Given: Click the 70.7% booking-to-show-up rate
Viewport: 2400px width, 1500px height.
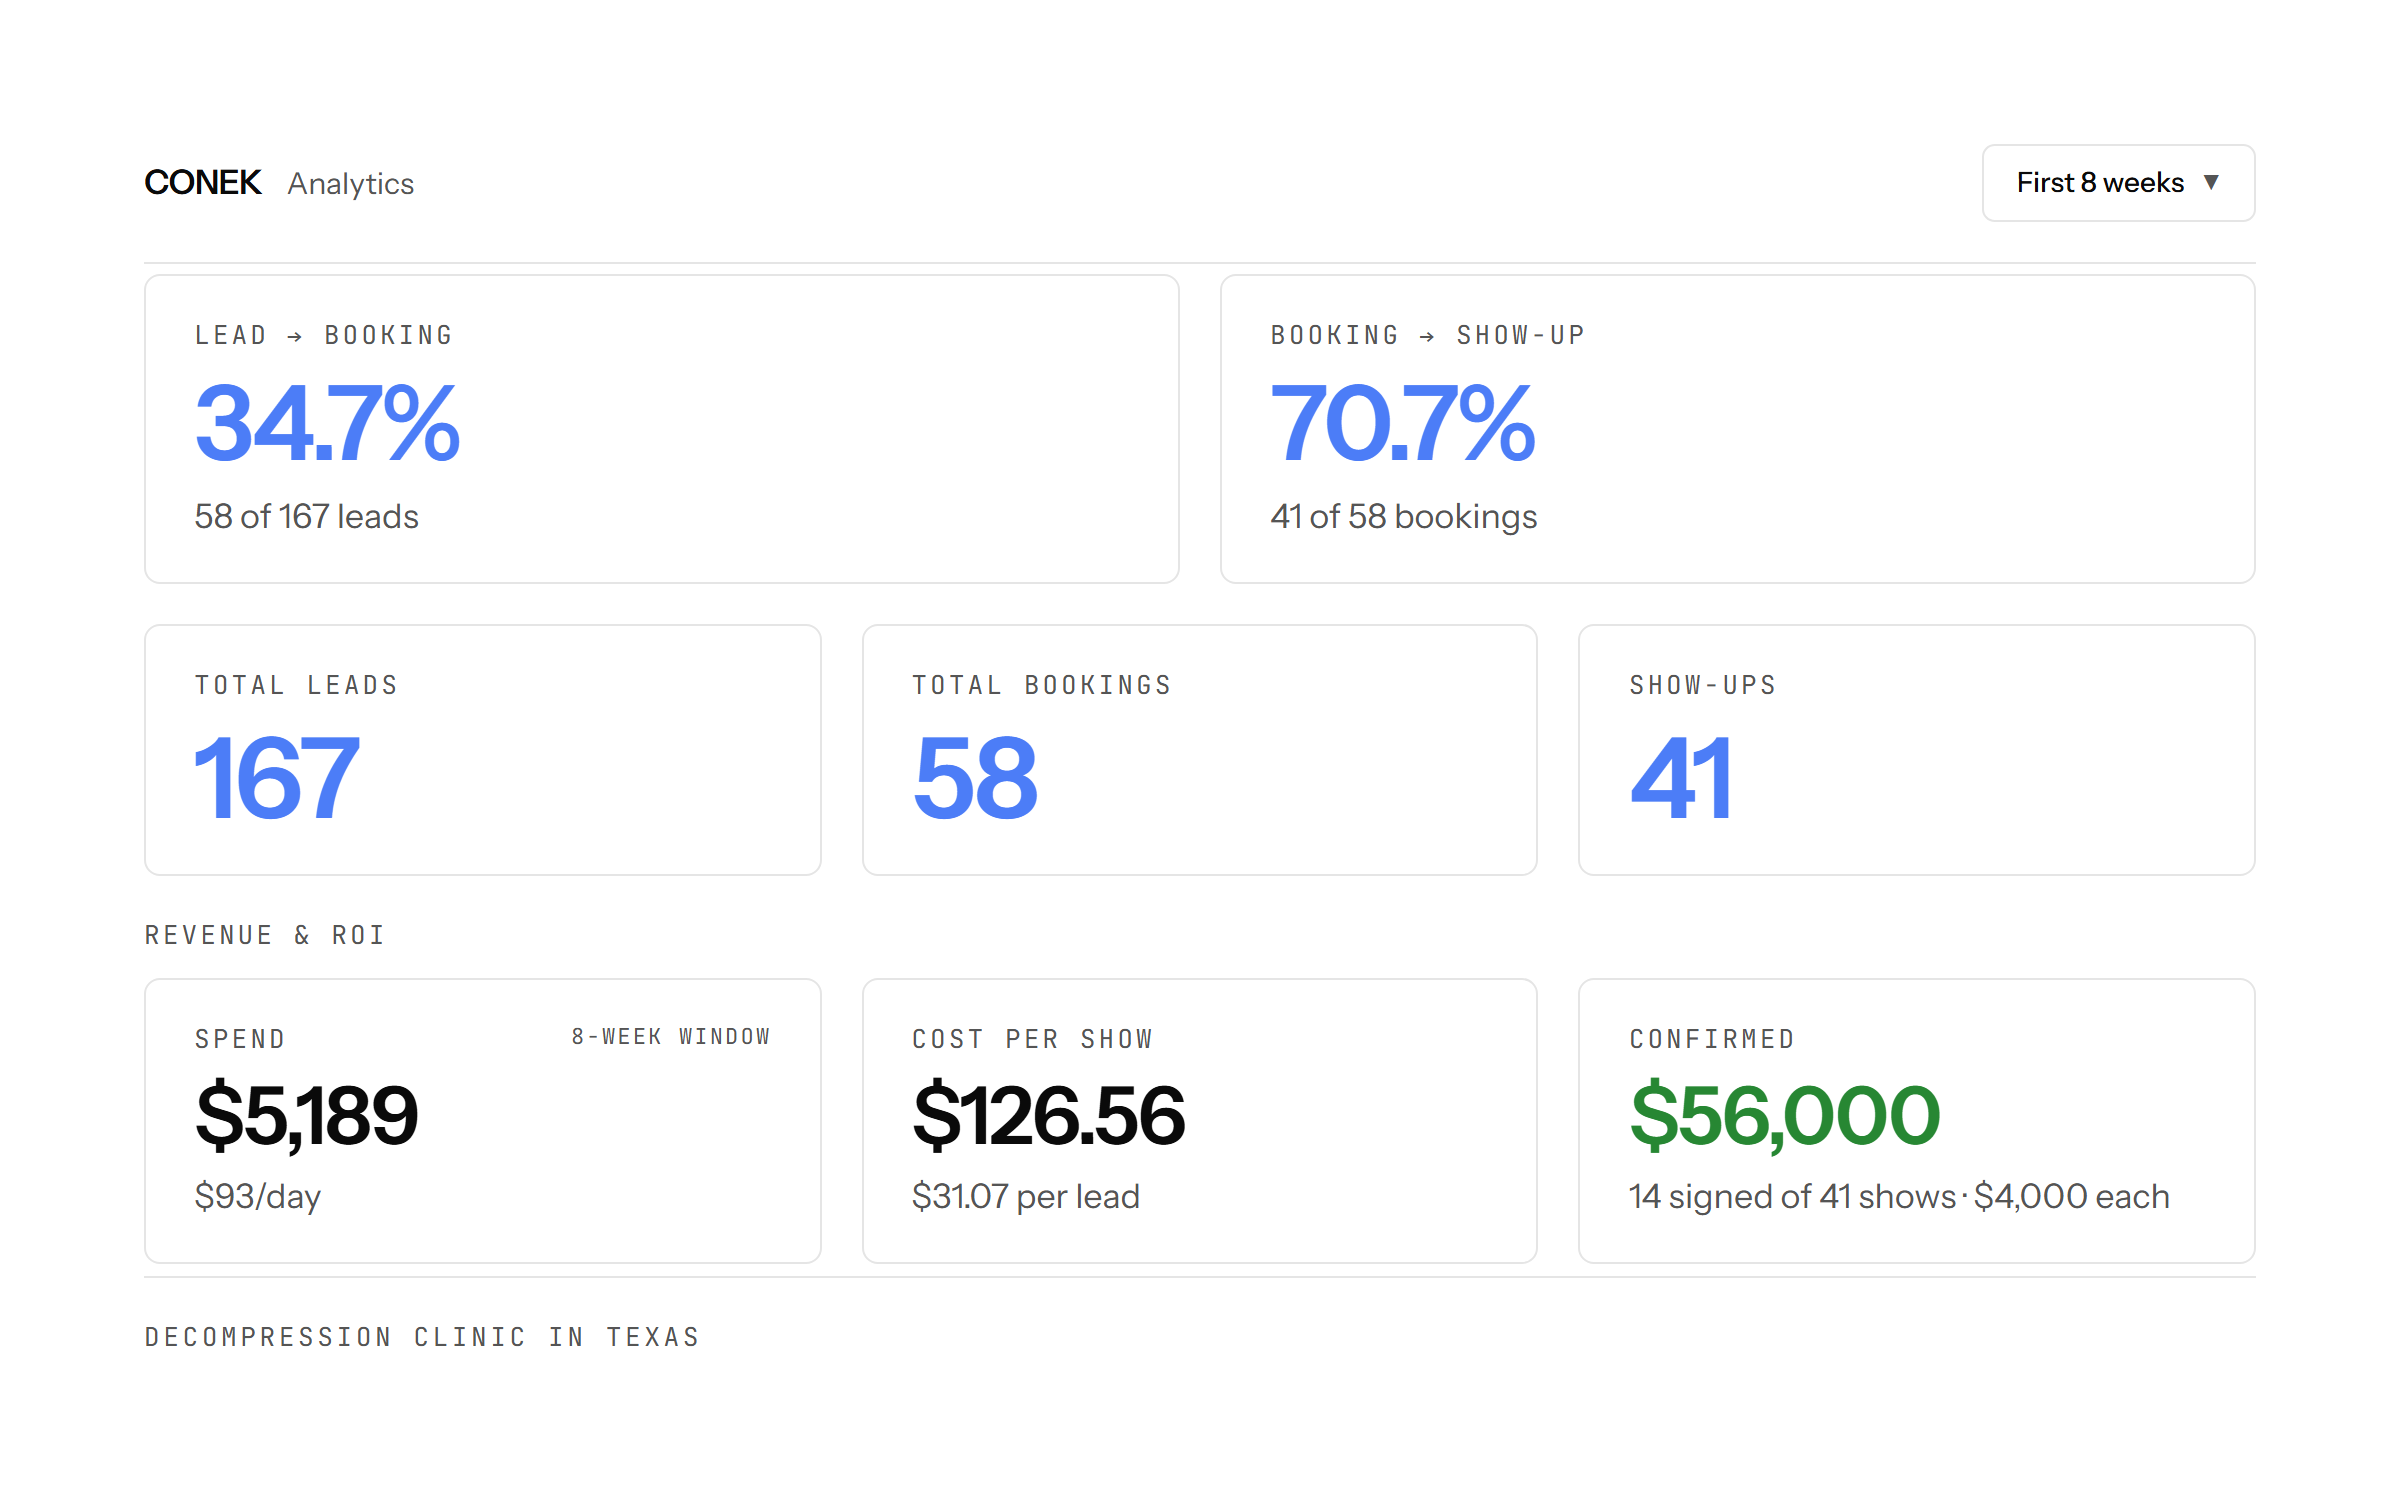Looking at the screenshot, I should click(1403, 424).
